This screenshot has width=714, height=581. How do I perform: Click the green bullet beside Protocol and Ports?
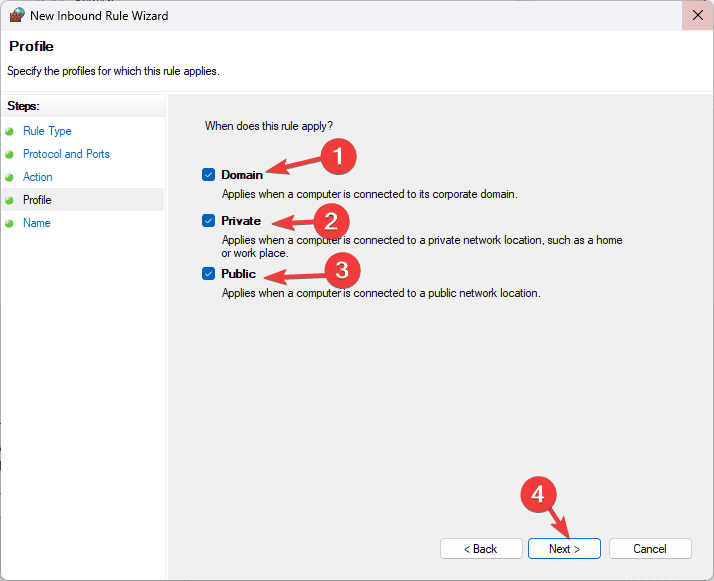[x=10, y=154]
